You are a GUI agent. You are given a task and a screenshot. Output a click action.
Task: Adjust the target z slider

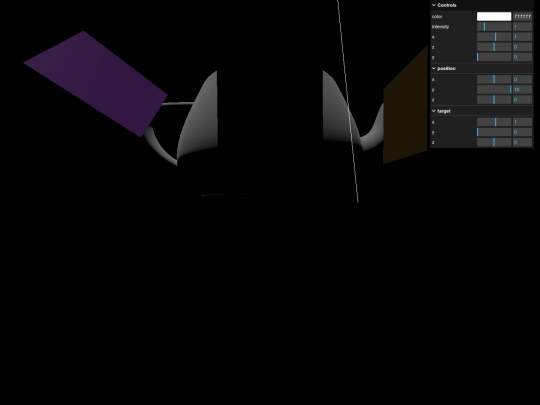click(x=494, y=142)
